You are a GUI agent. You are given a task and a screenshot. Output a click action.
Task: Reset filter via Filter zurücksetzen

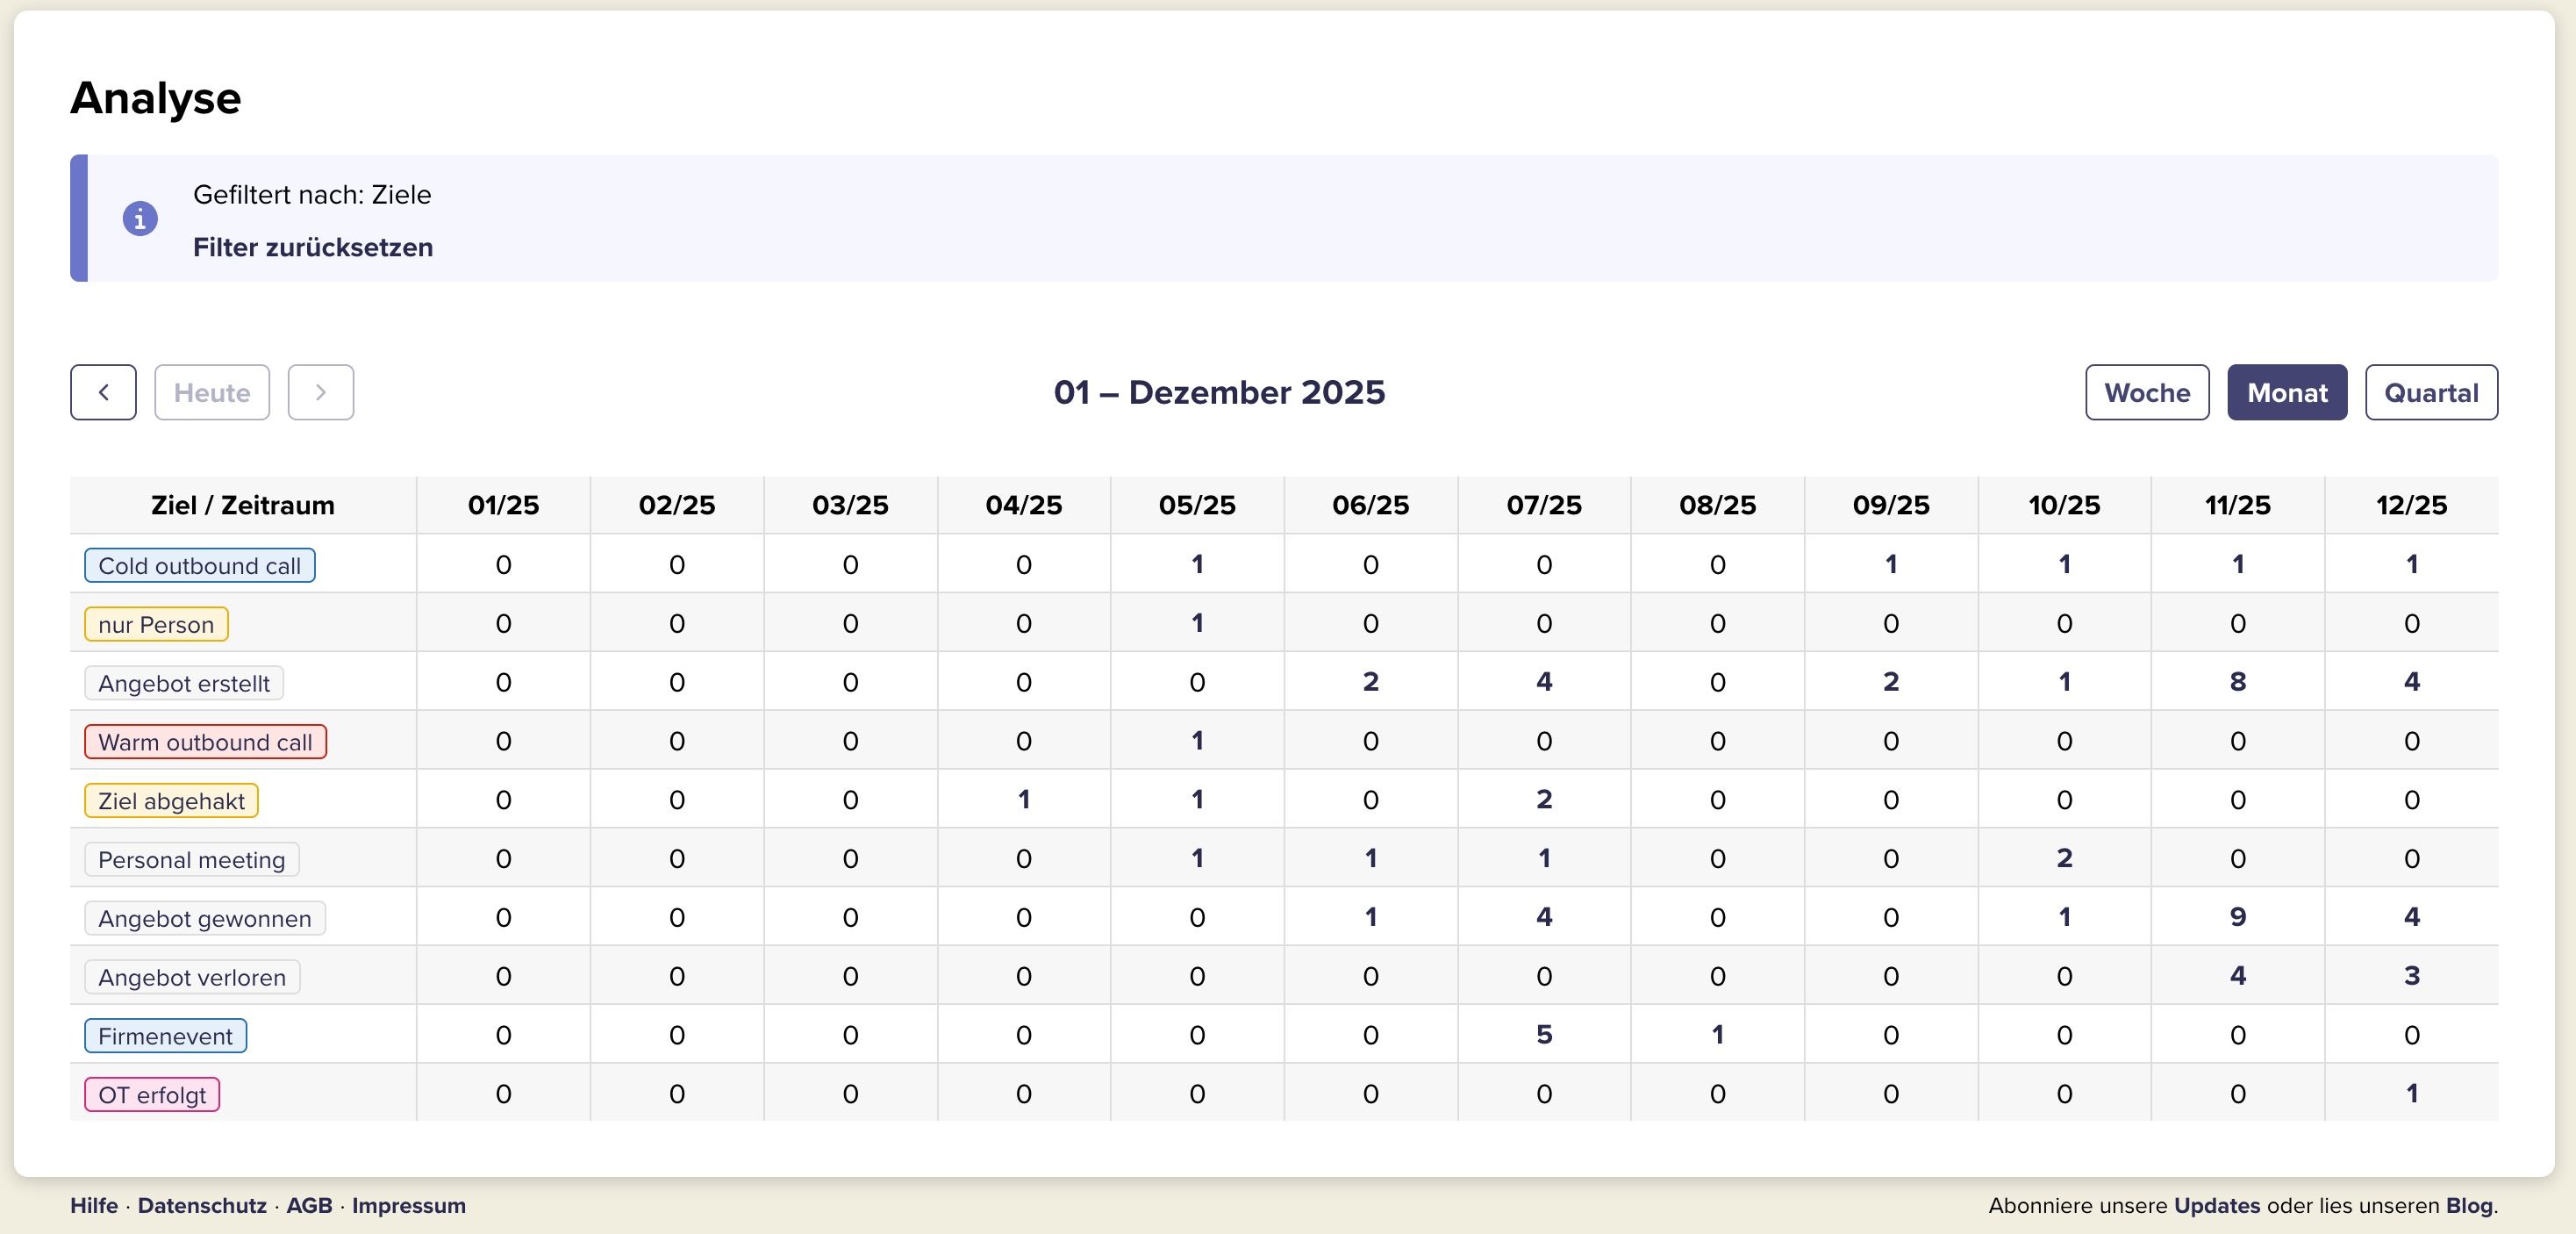click(312, 247)
